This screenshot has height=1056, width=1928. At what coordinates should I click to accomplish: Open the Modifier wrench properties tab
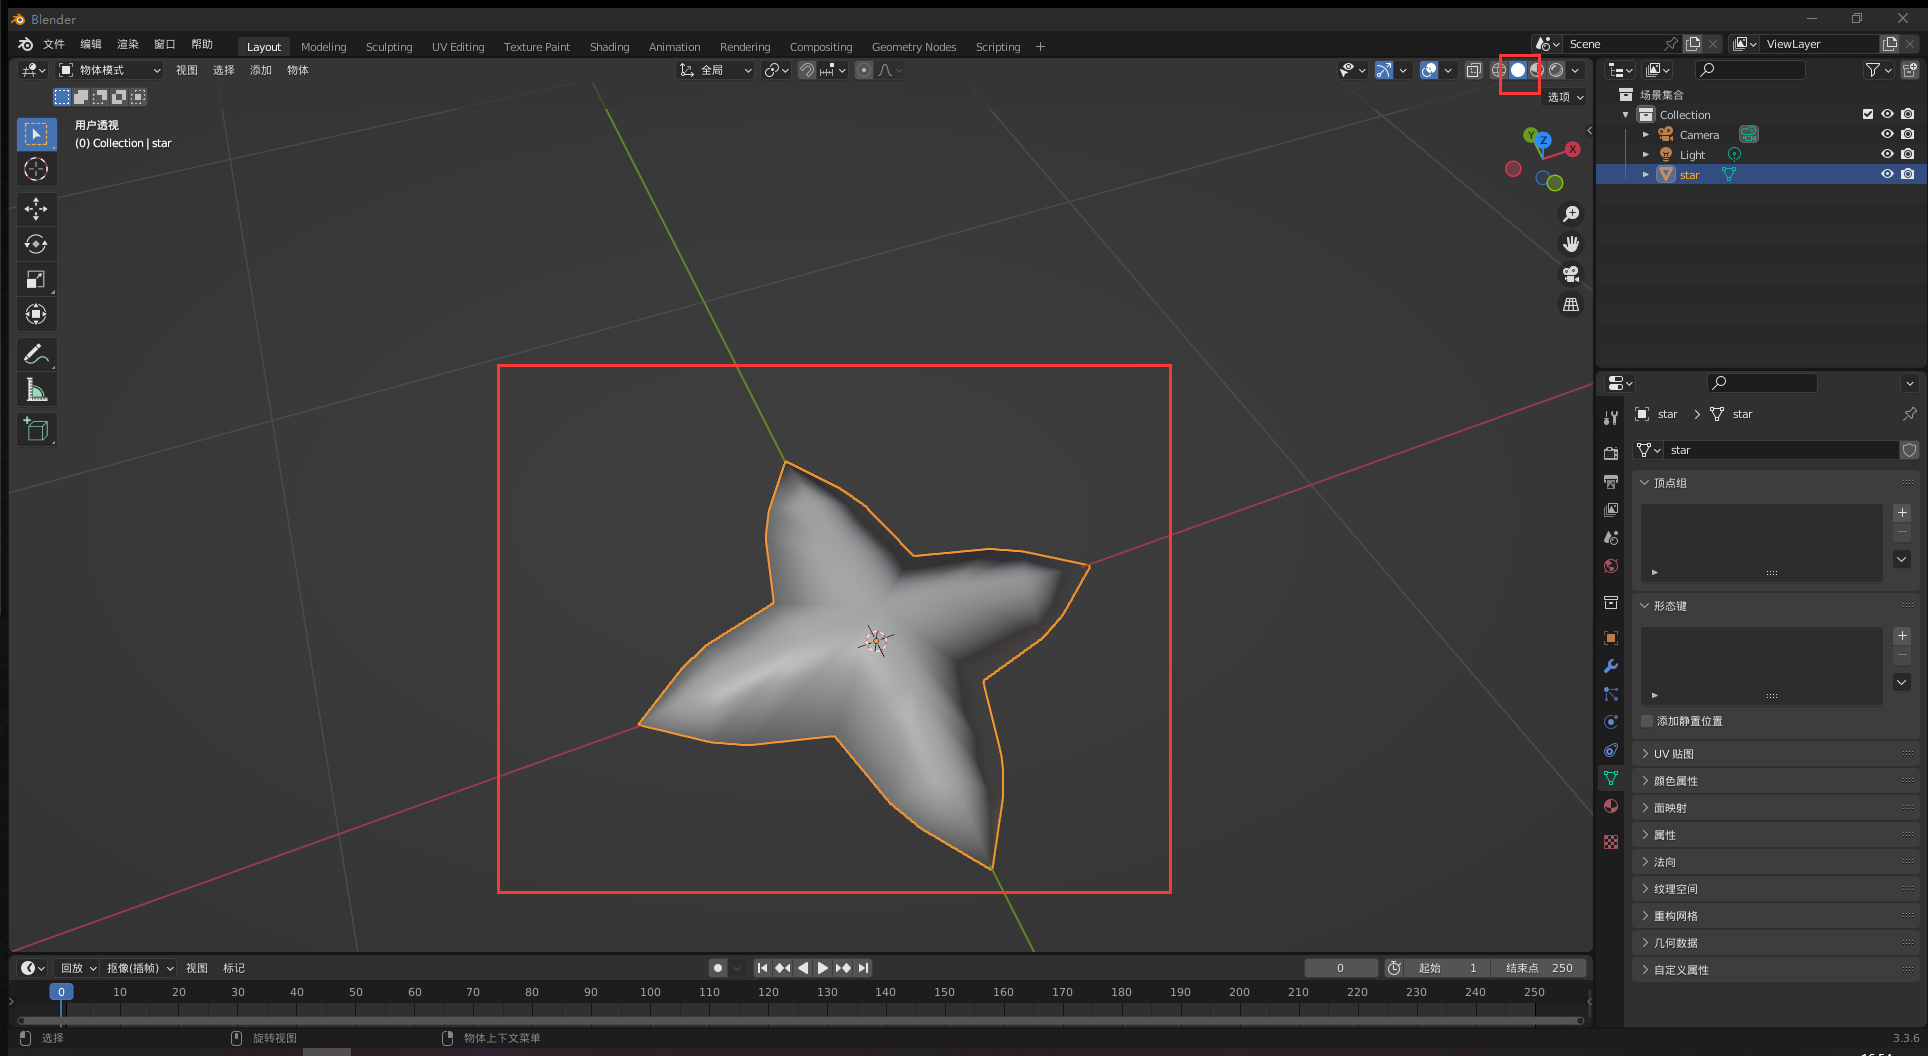tap(1611, 665)
